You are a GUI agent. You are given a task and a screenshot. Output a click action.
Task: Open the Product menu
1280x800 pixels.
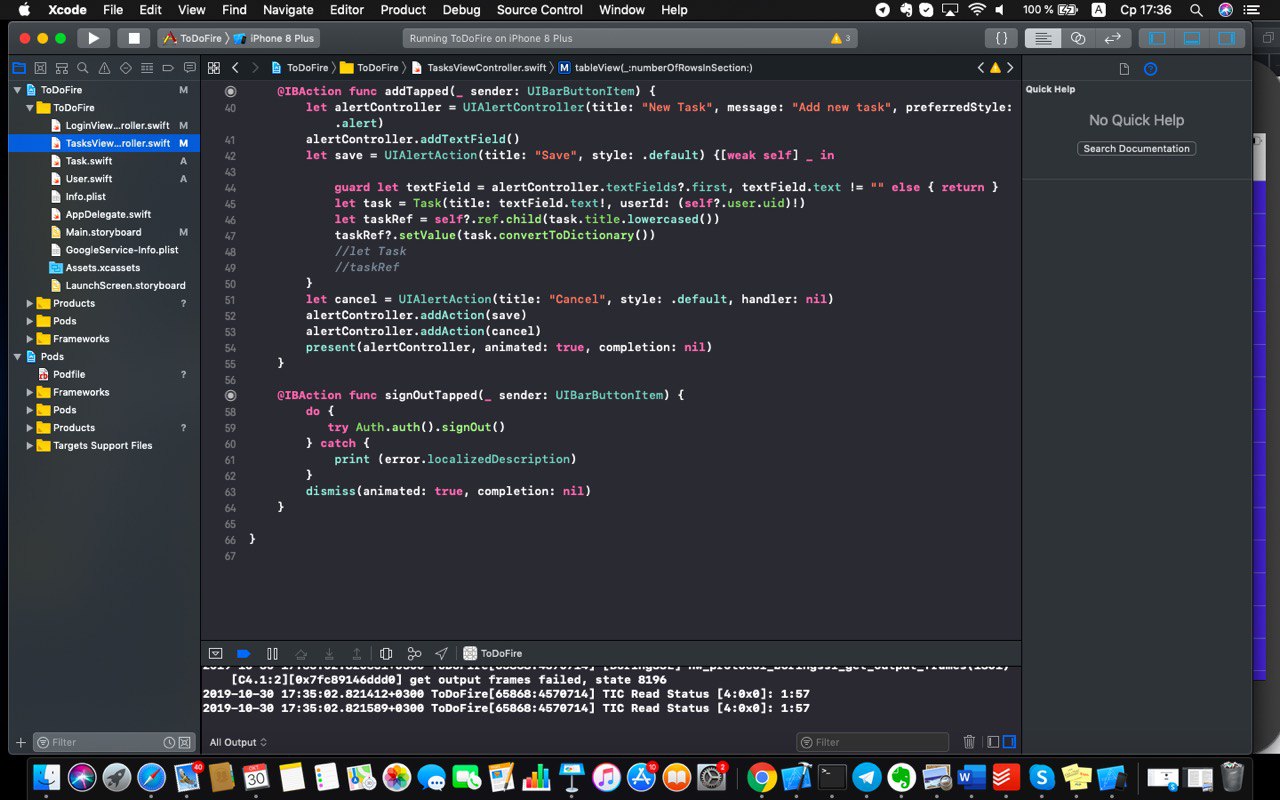[403, 10]
